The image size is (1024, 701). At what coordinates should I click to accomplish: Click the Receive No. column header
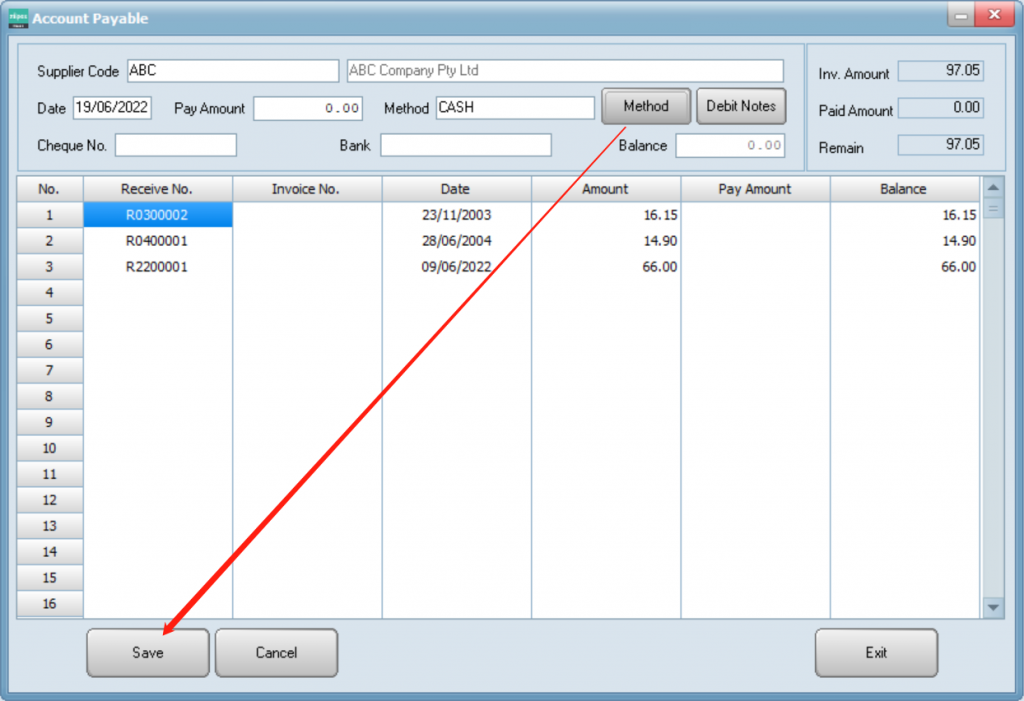[157, 189]
